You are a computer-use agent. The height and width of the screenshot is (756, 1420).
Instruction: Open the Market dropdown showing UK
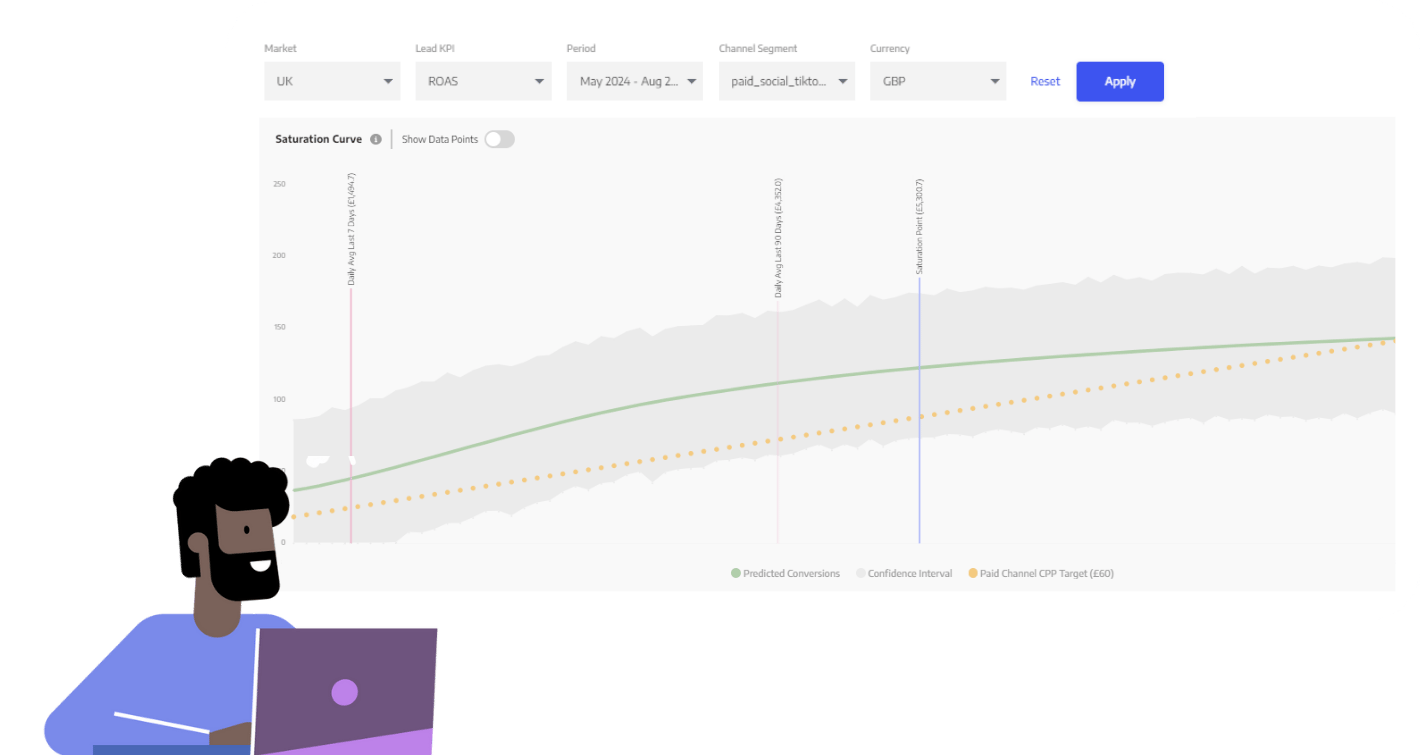coord(332,81)
